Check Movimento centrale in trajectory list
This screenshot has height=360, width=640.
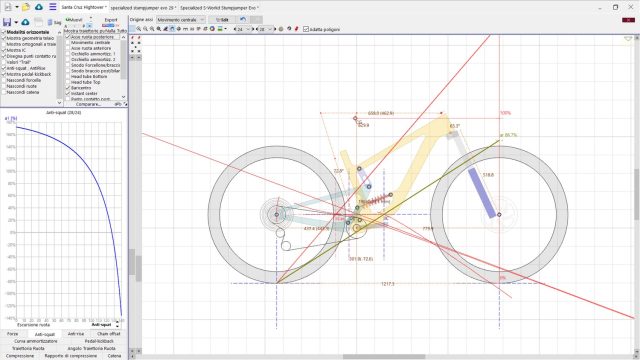[68, 42]
